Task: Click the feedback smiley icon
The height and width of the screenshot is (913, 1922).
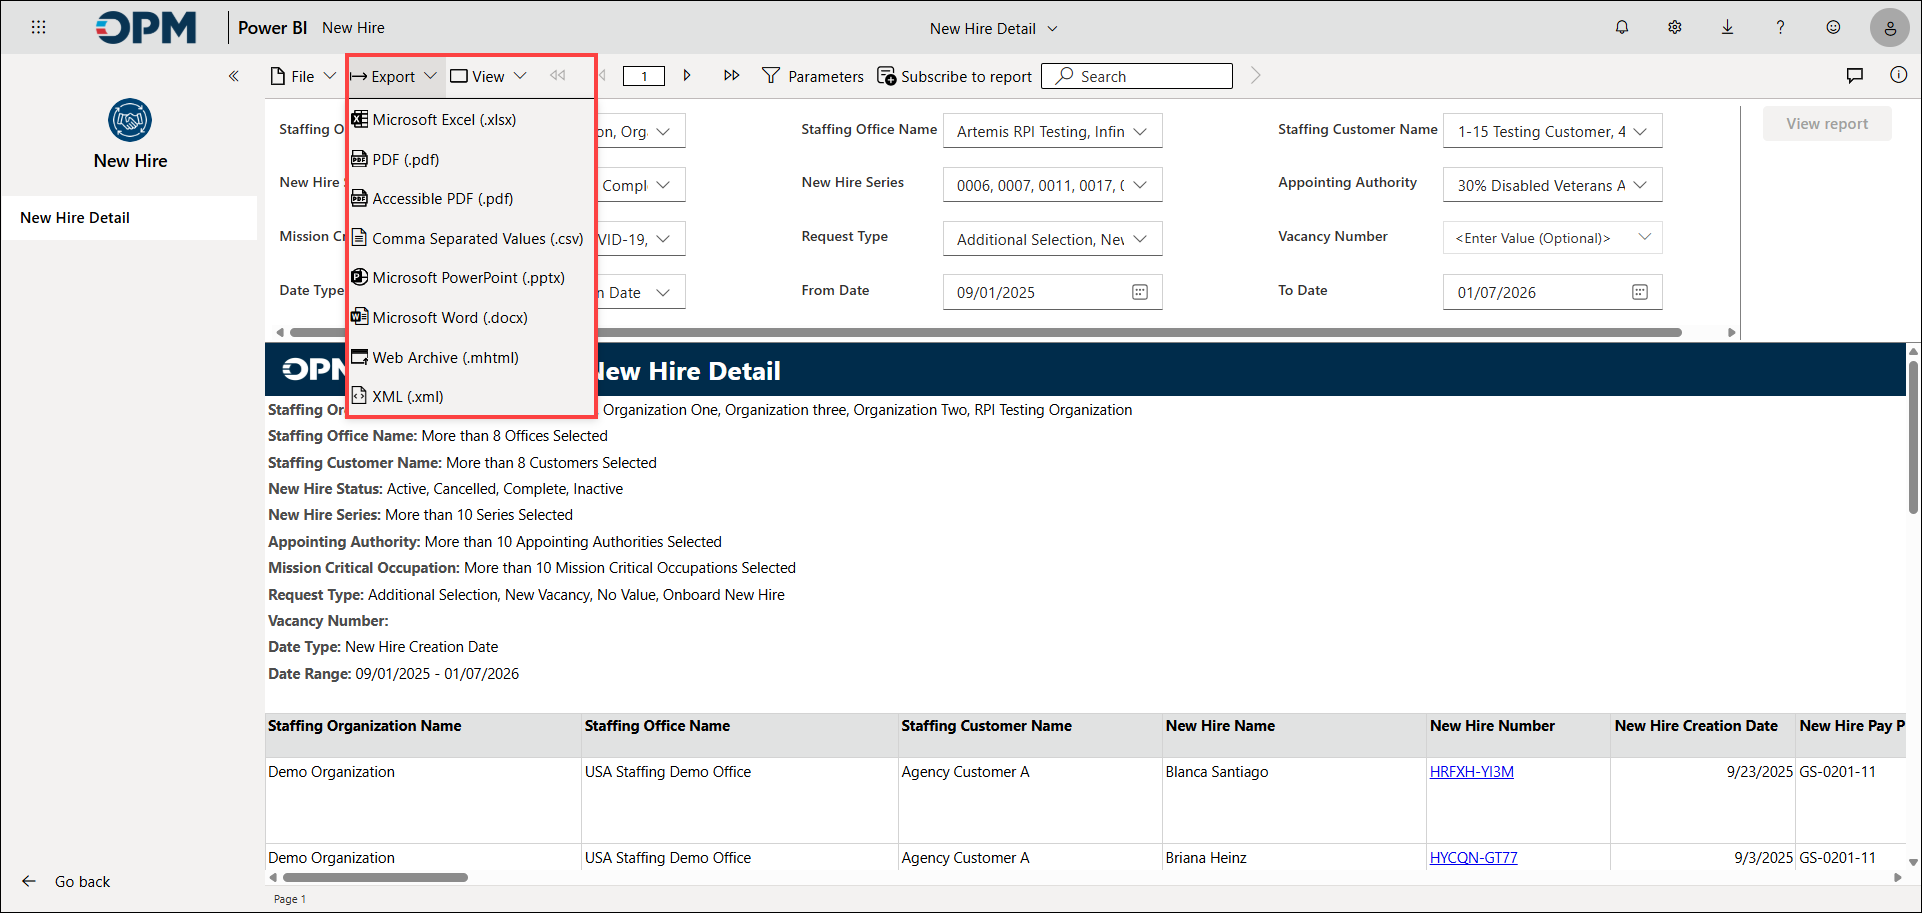Action: pos(1833,27)
